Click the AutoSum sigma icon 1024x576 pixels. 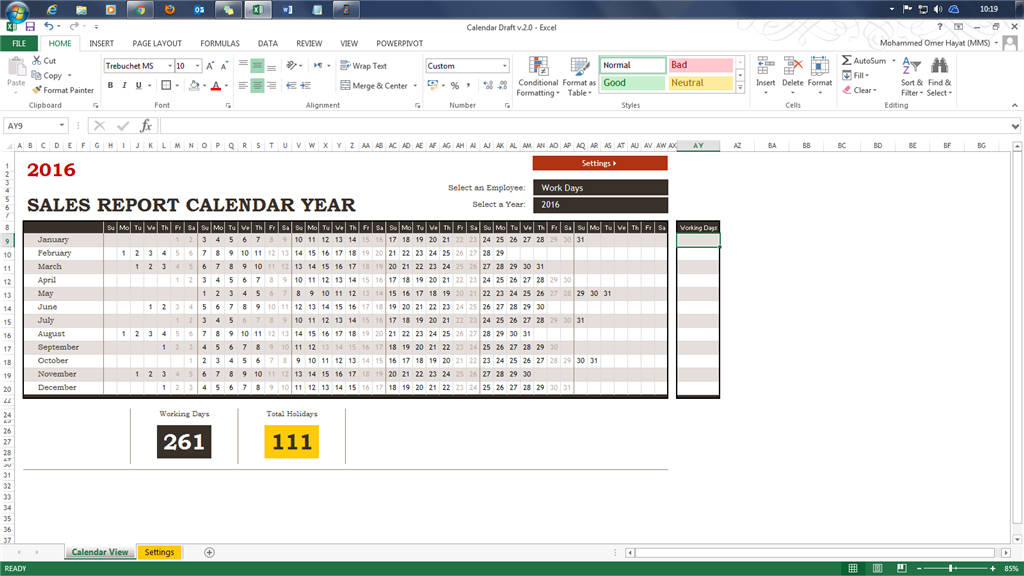point(846,60)
